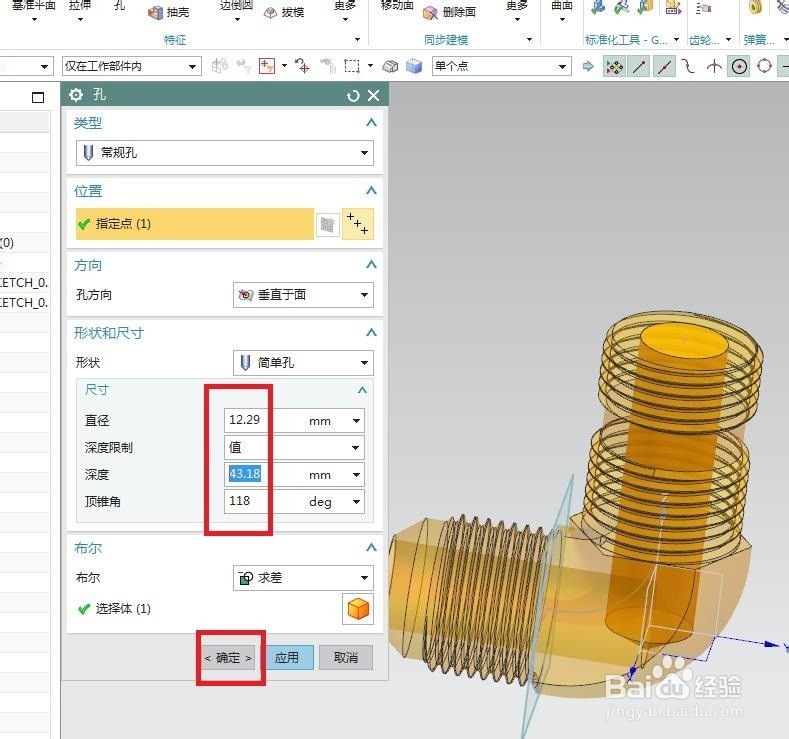Maximize the left navigator panel square icon
789x739 pixels.
pyautogui.click(x=38, y=98)
